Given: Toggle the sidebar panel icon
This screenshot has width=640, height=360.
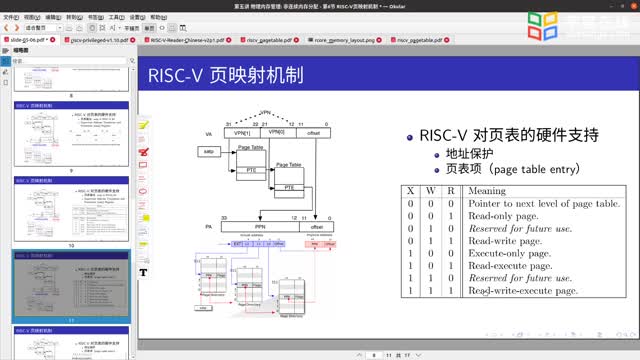Looking at the screenshot, I should [5, 51].
